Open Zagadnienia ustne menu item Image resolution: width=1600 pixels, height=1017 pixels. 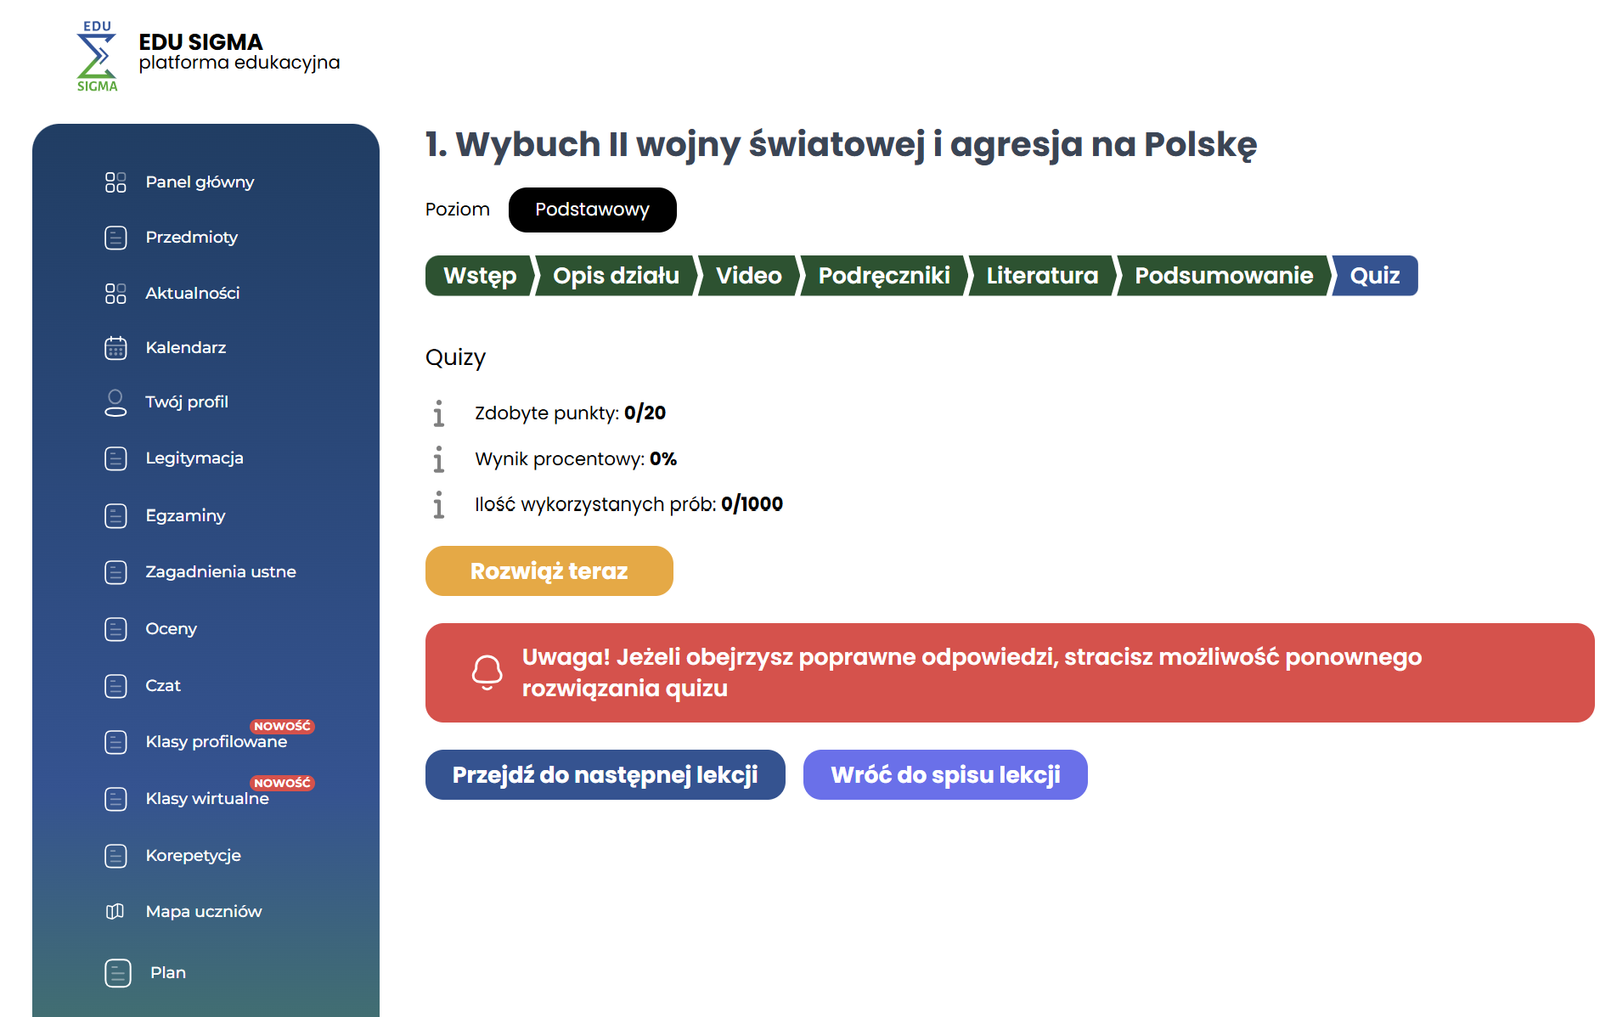220,572
